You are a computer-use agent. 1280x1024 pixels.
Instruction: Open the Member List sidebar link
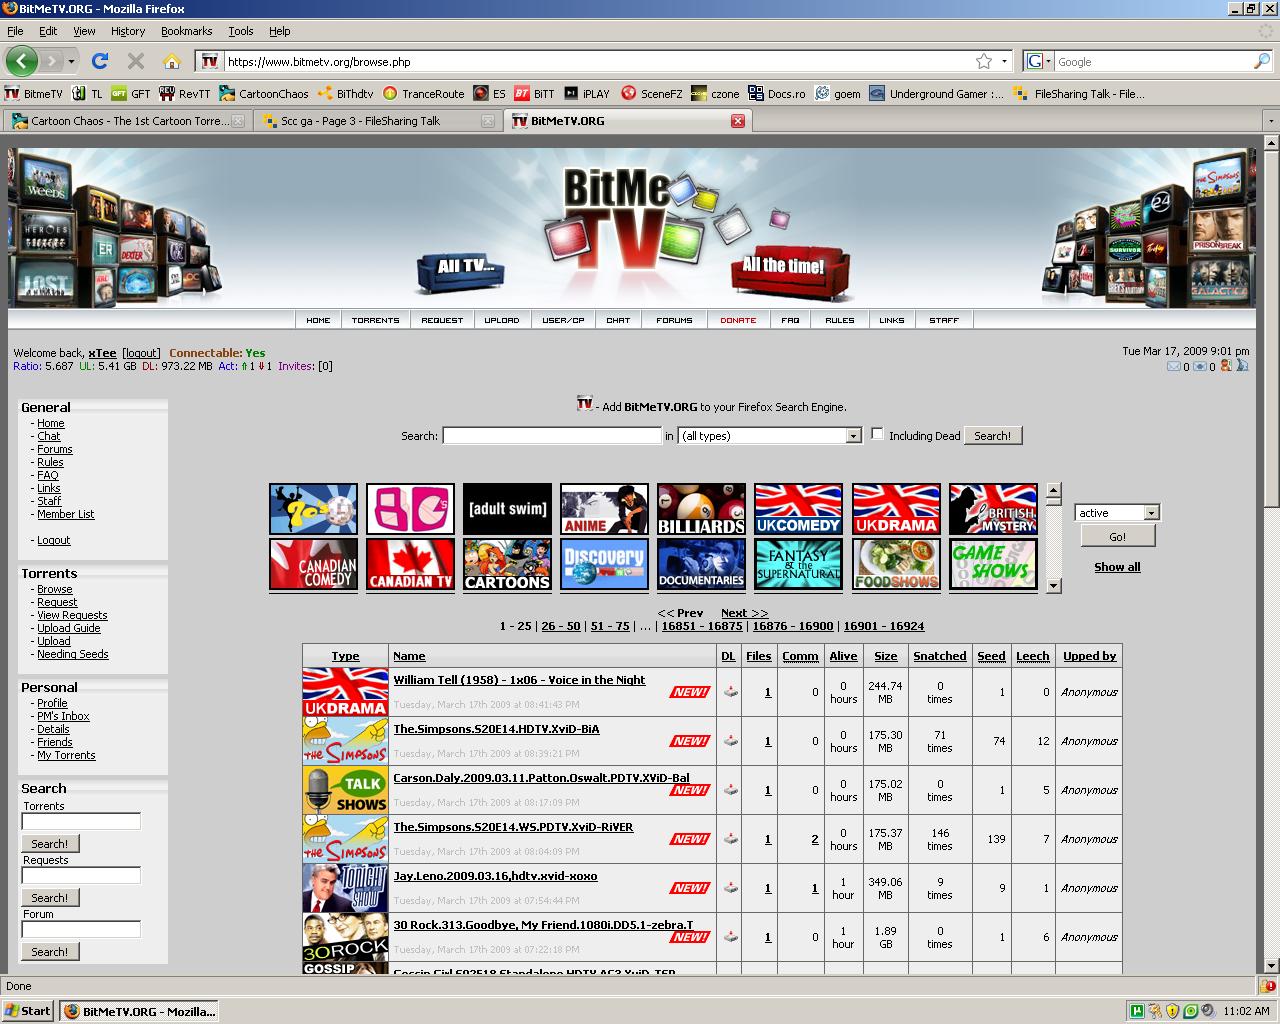click(66, 514)
